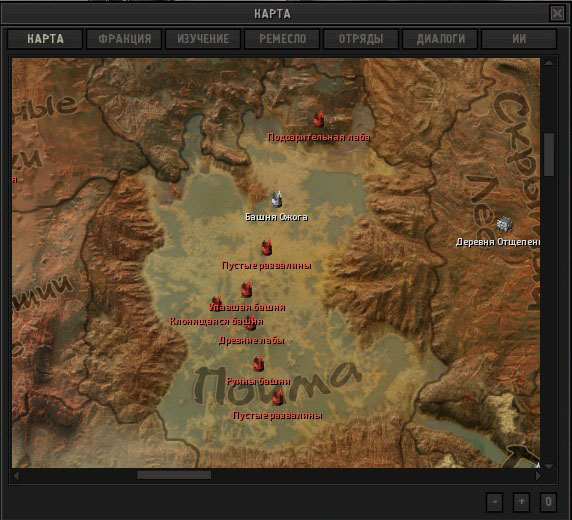The width and height of the screenshot is (572, 520).
Task: Click the Пустые развалины marker below Башня Ожога
Action: (x=267, y=247)
